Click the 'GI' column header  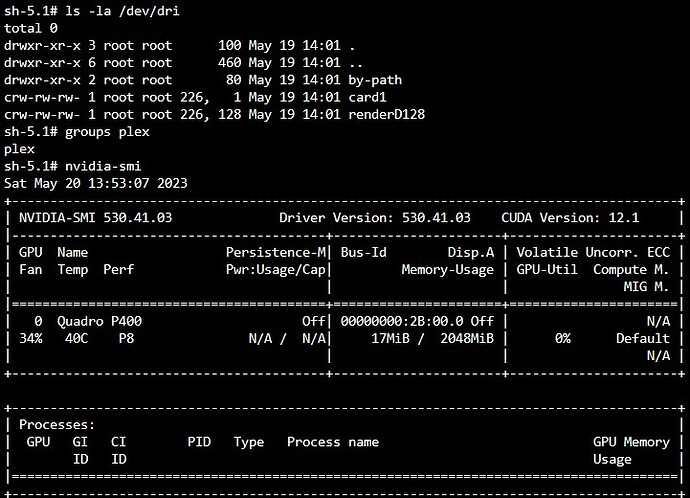[80, 442]
